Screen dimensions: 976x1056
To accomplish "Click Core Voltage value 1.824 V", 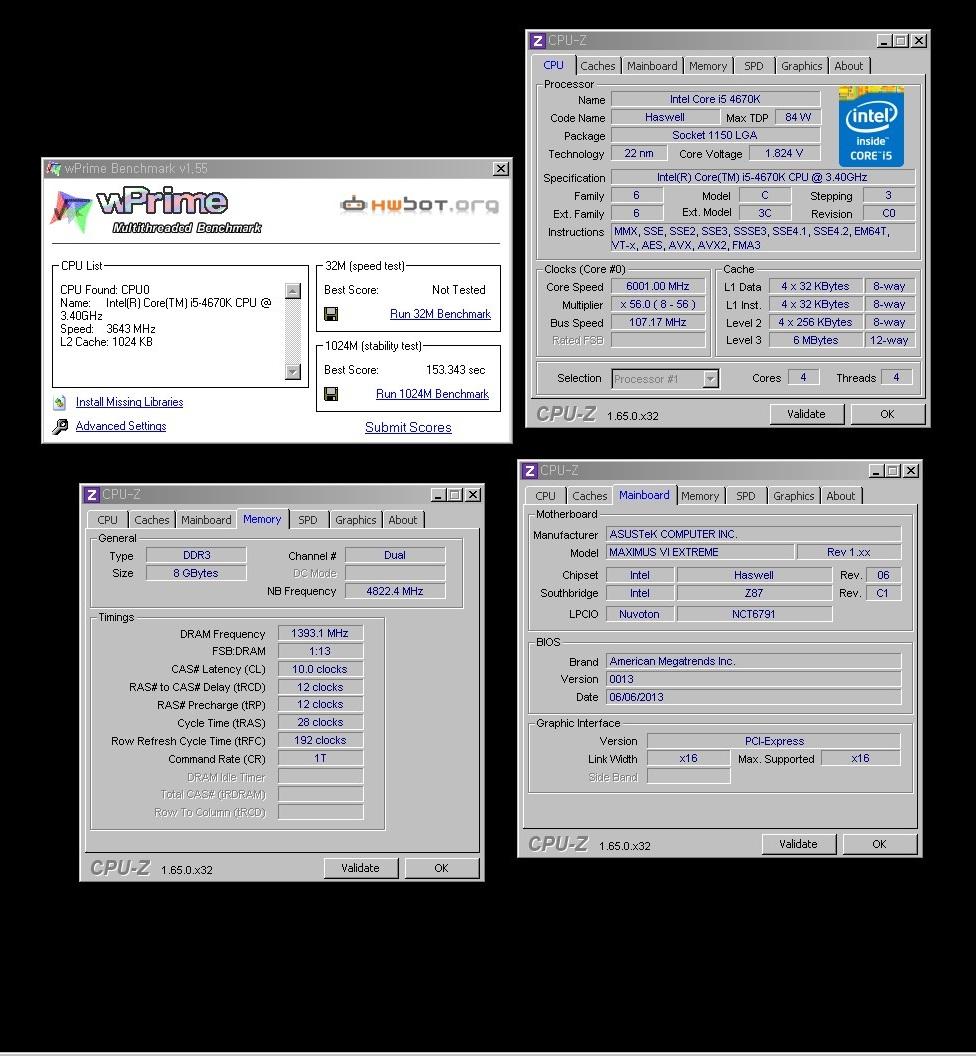I will [x=784, y=154].
